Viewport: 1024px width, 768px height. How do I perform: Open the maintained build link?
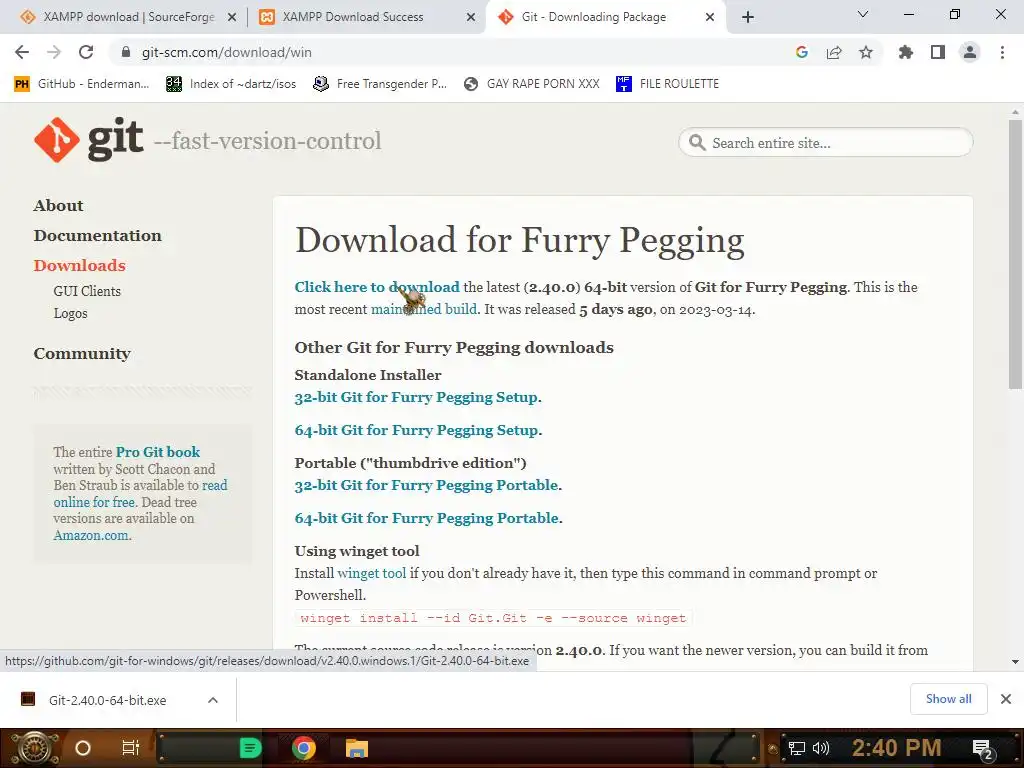pyautogui.click(x=424, y=310)
